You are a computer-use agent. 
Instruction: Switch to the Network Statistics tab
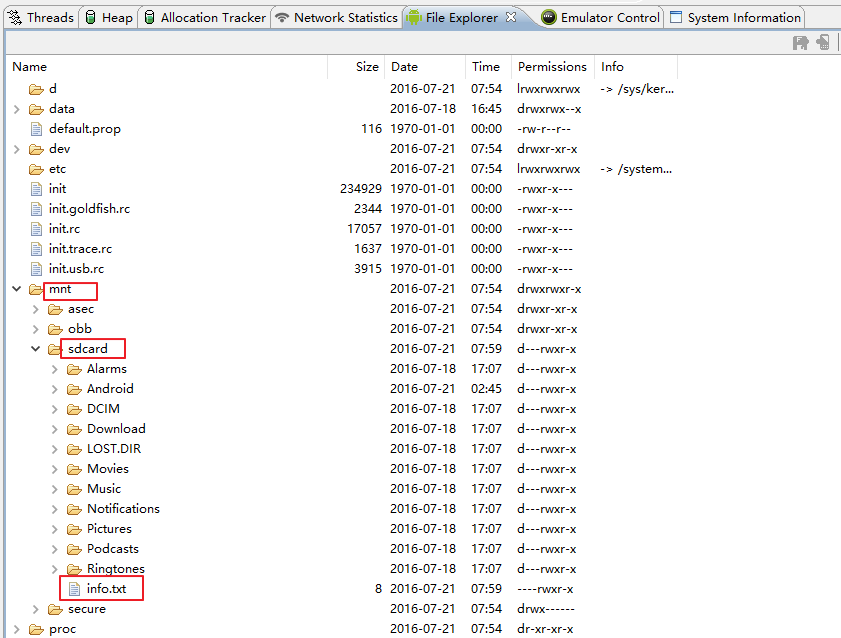coord(336,18)
